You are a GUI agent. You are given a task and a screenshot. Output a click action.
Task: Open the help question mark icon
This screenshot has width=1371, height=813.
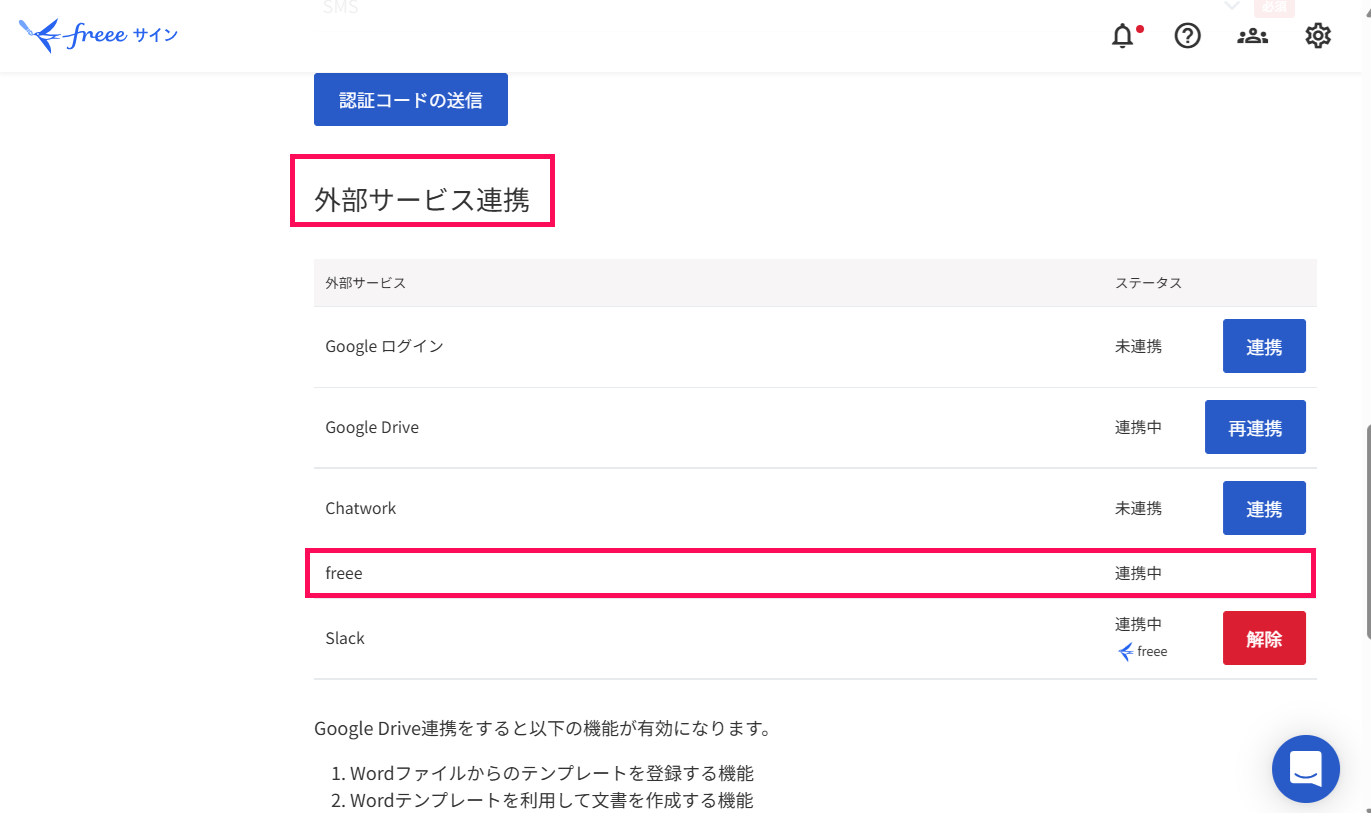pos(1187,36)
